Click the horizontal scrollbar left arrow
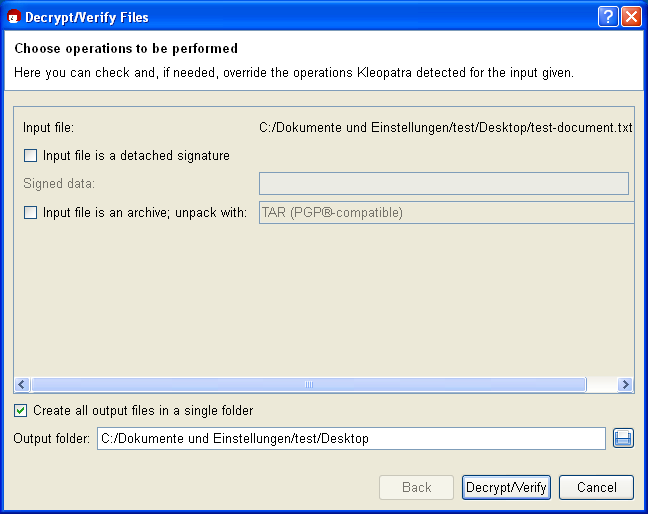This screenshot has height=514, width=648. coord(22,385)
